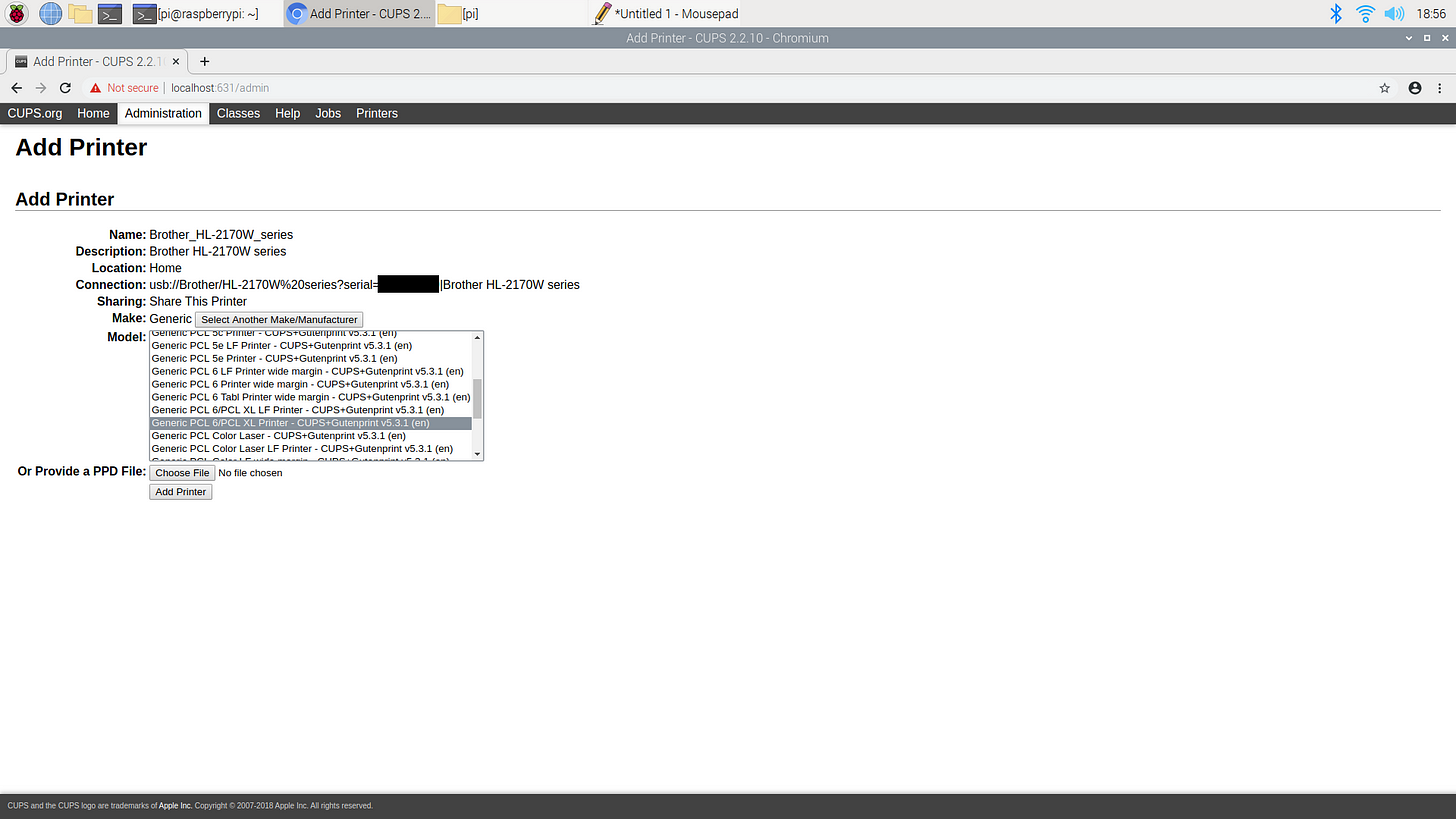Click Select Another Make/Manufacturer button
The image size is (1456, 819).
point(279,319)
